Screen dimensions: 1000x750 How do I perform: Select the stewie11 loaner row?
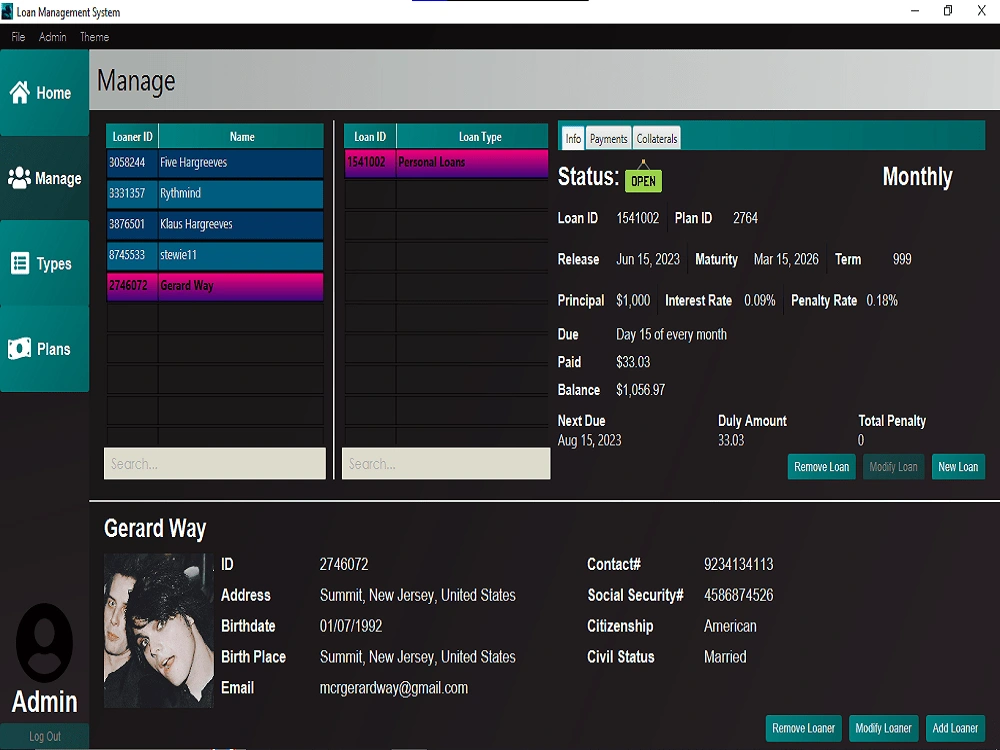click(x=215, y=255)
